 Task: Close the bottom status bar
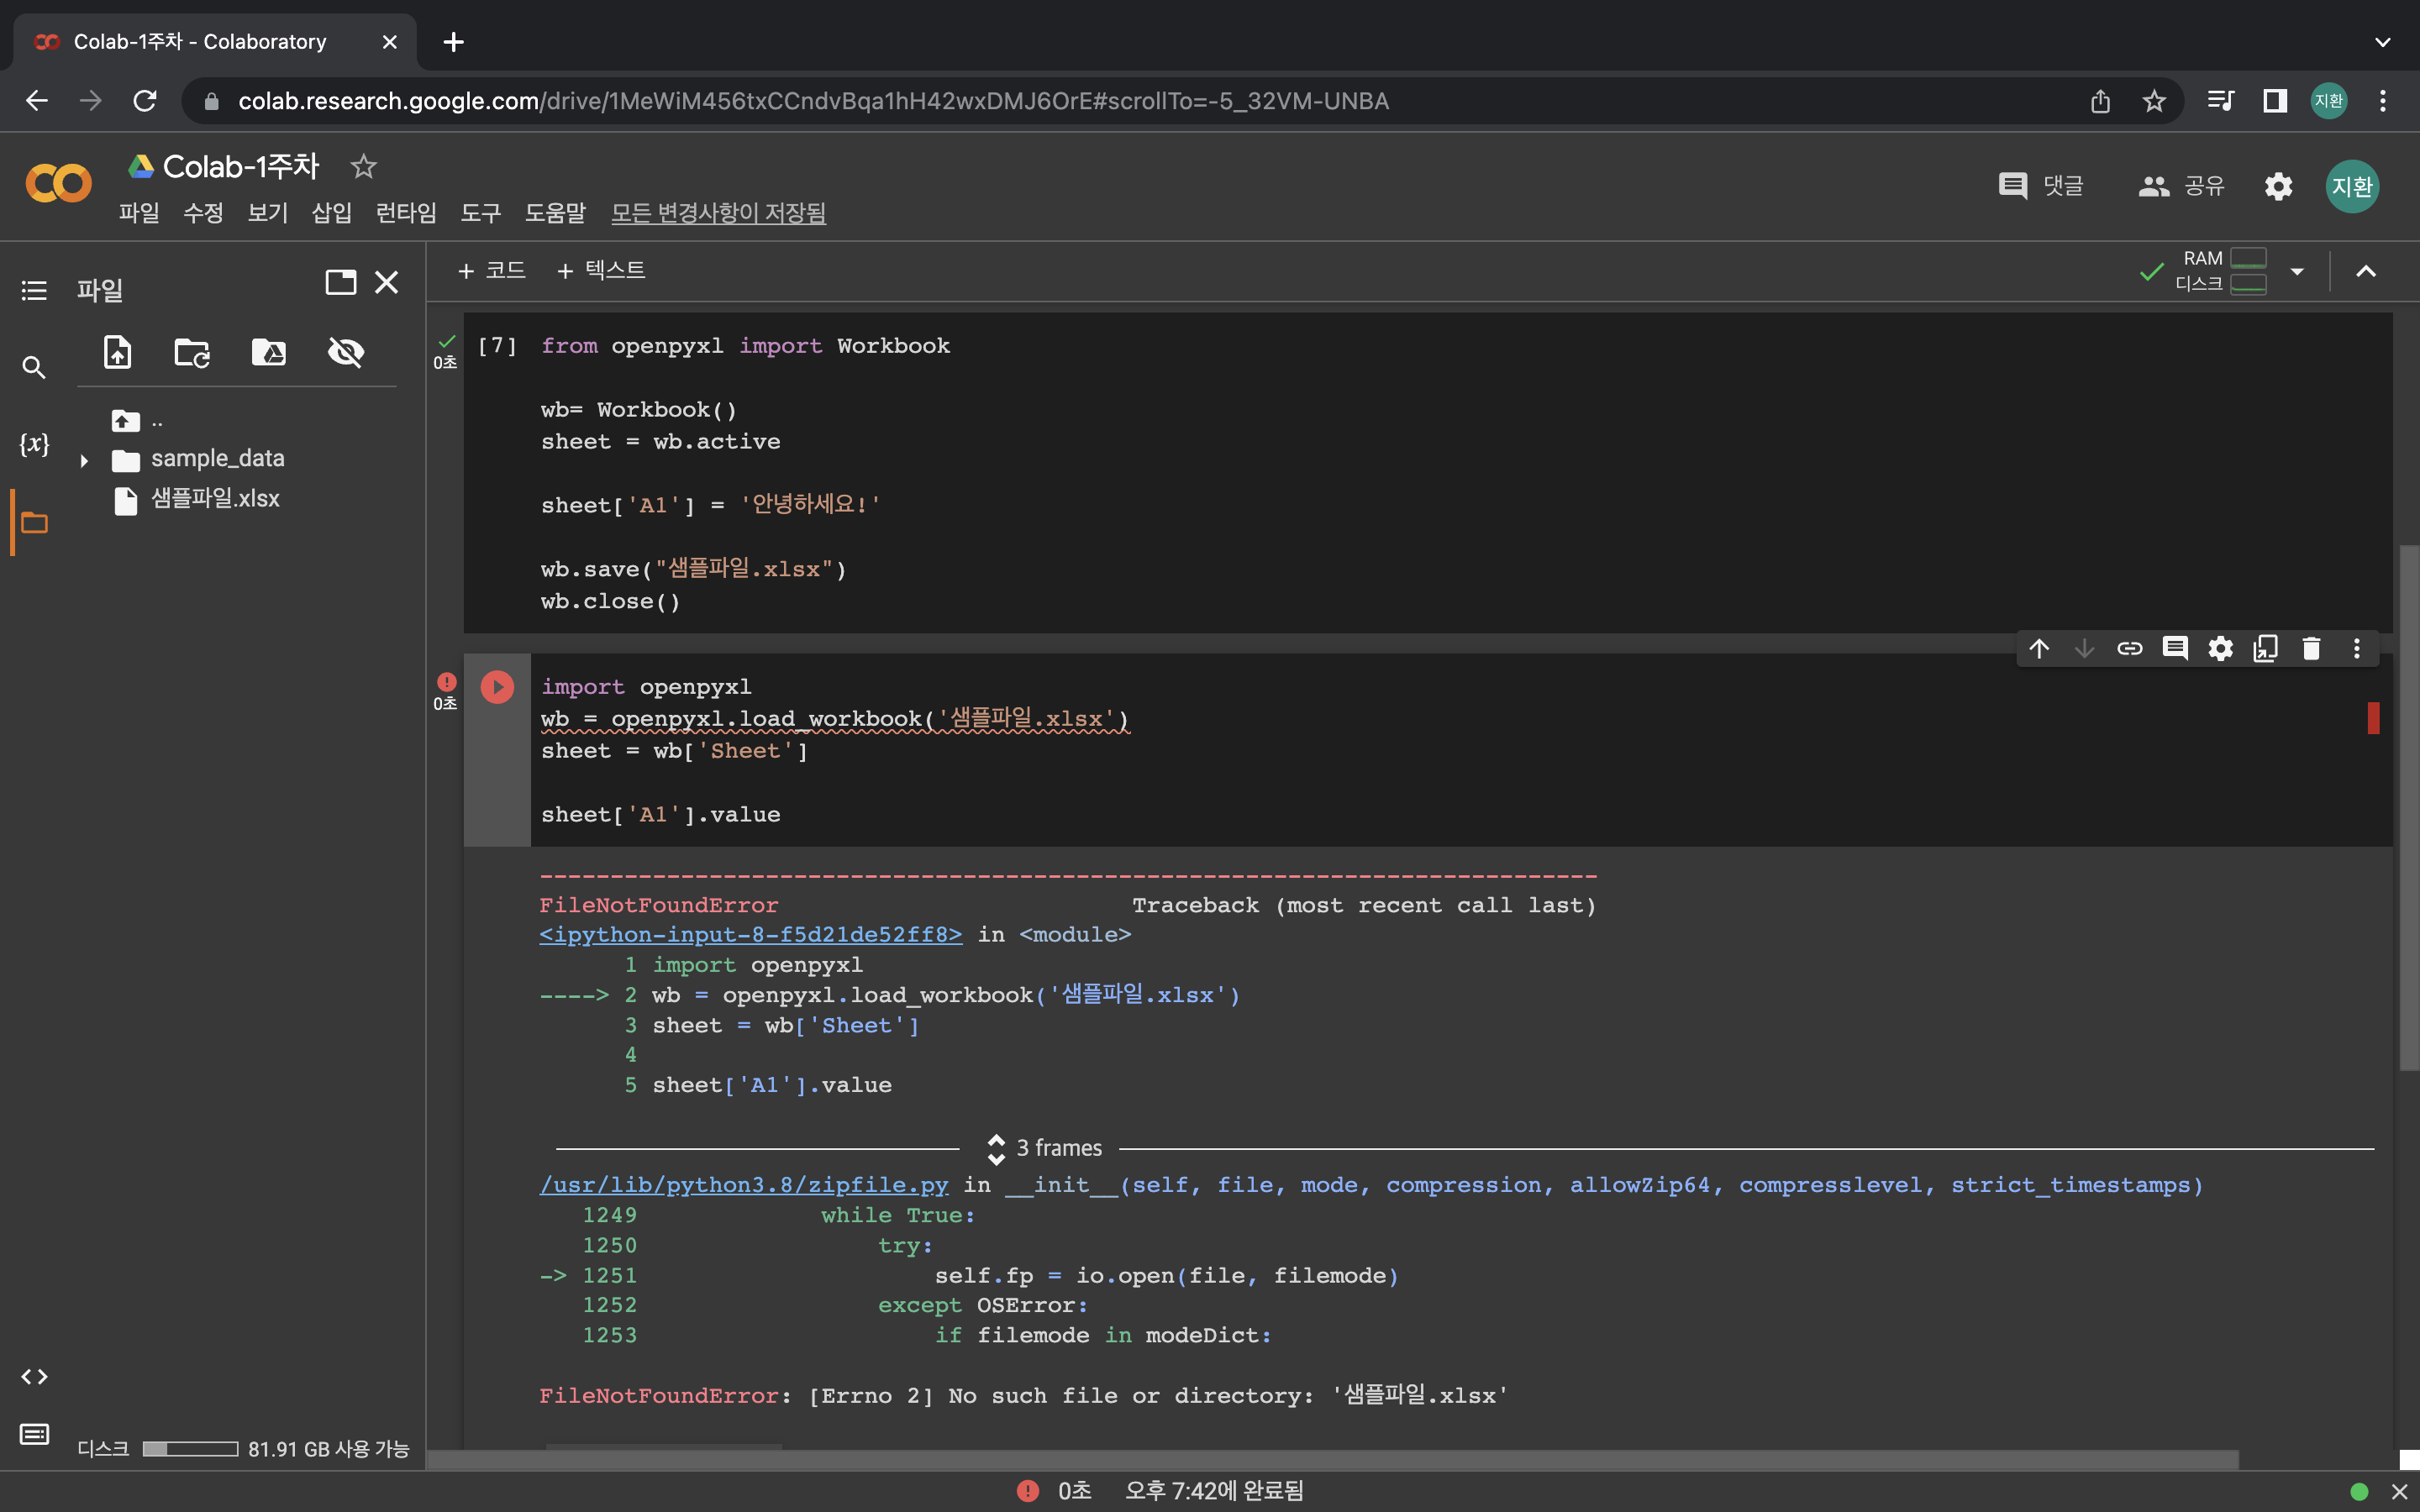[2399, 1492]
